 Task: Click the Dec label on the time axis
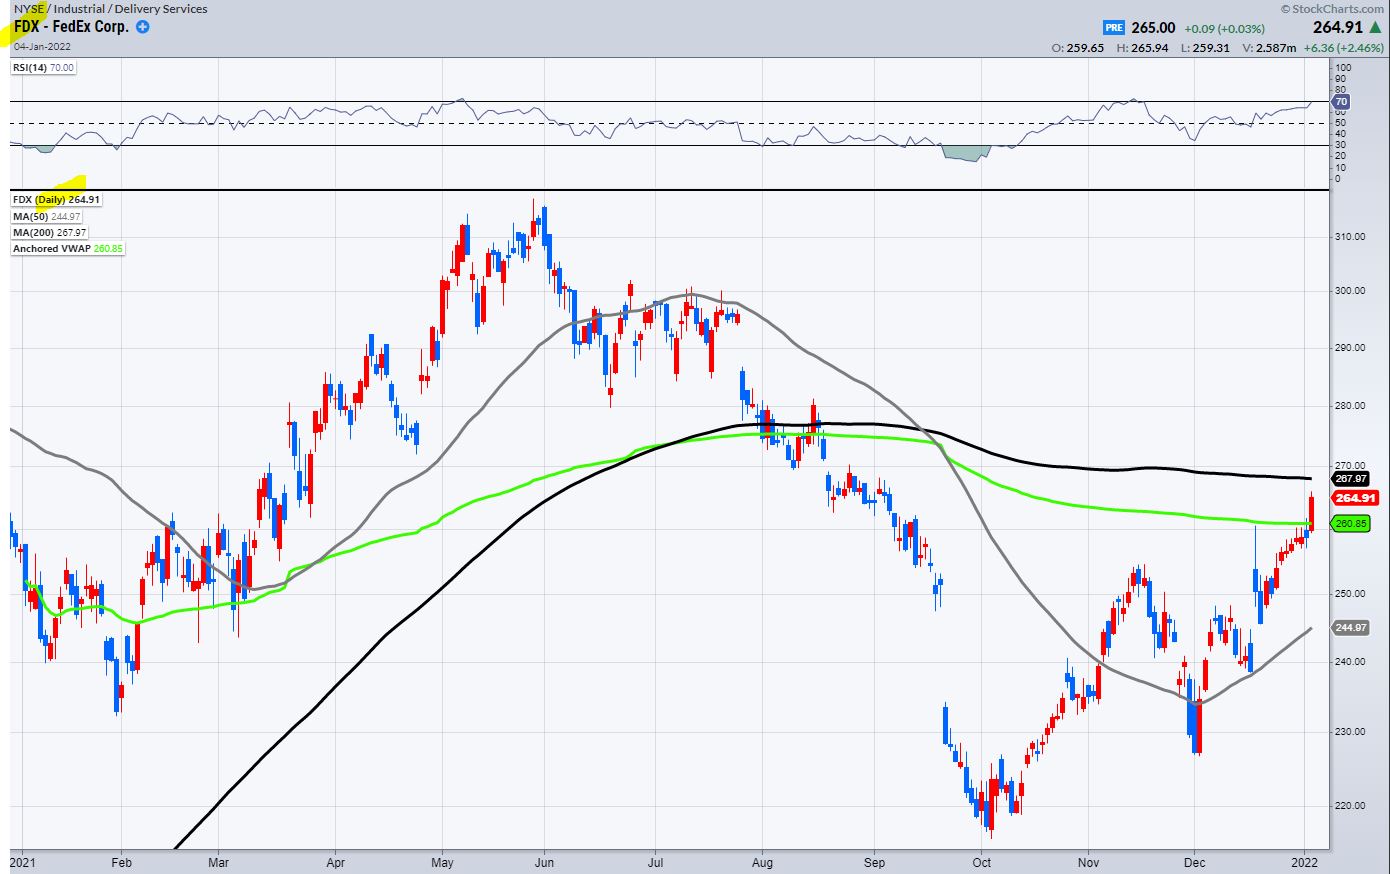1194,862
